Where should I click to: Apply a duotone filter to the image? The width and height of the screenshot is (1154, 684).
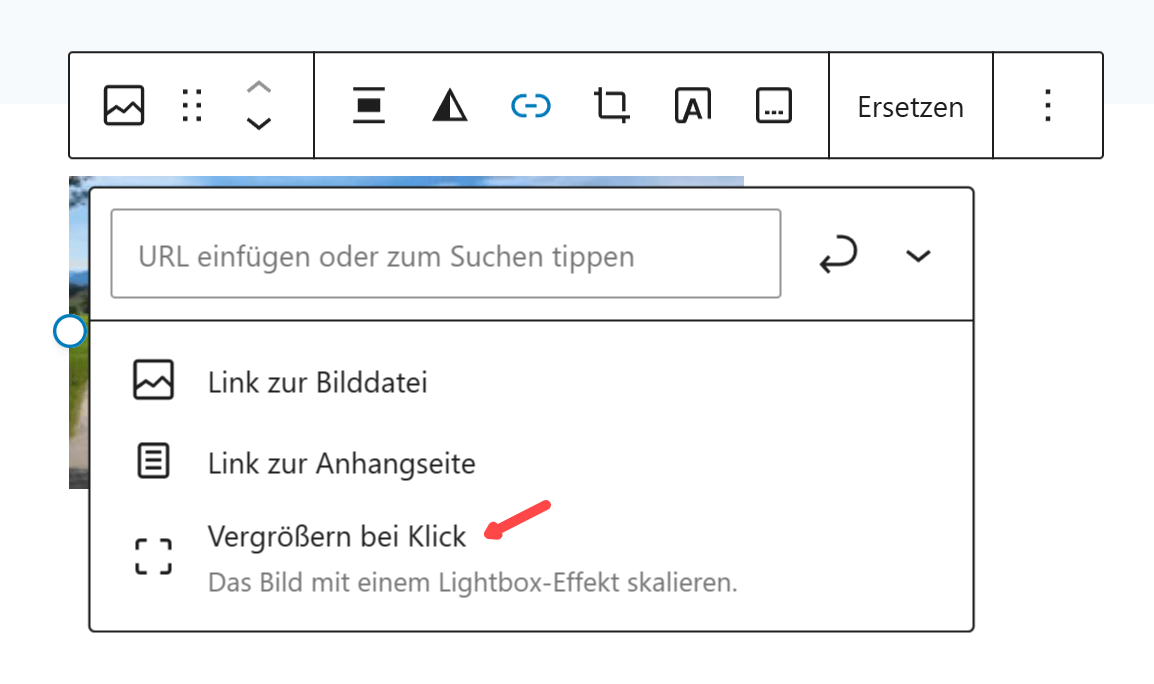[x=450, y=106]
